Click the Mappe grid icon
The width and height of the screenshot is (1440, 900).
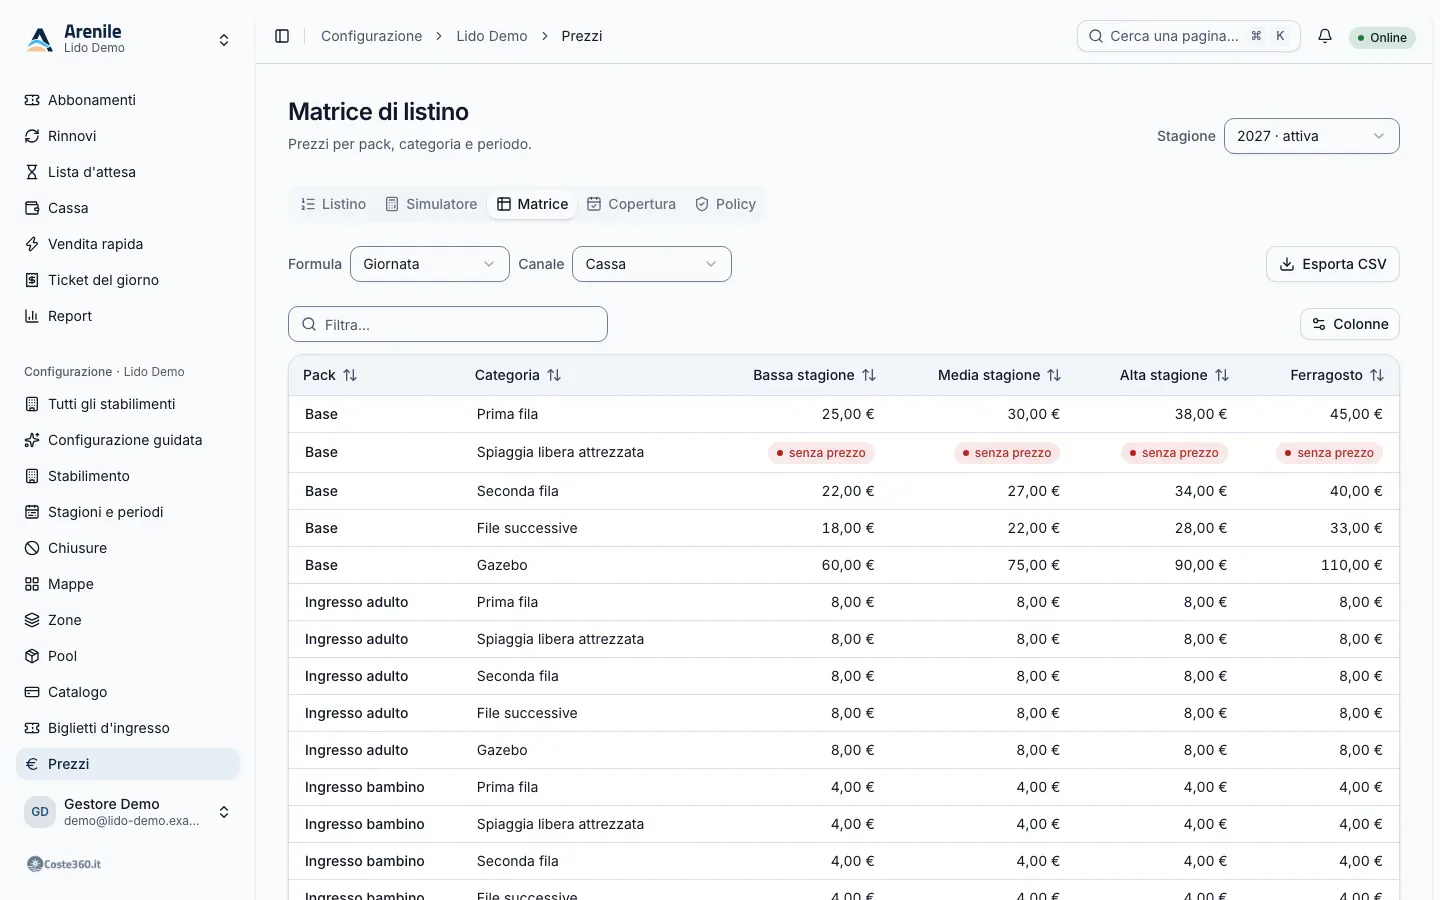coord(32,584)
